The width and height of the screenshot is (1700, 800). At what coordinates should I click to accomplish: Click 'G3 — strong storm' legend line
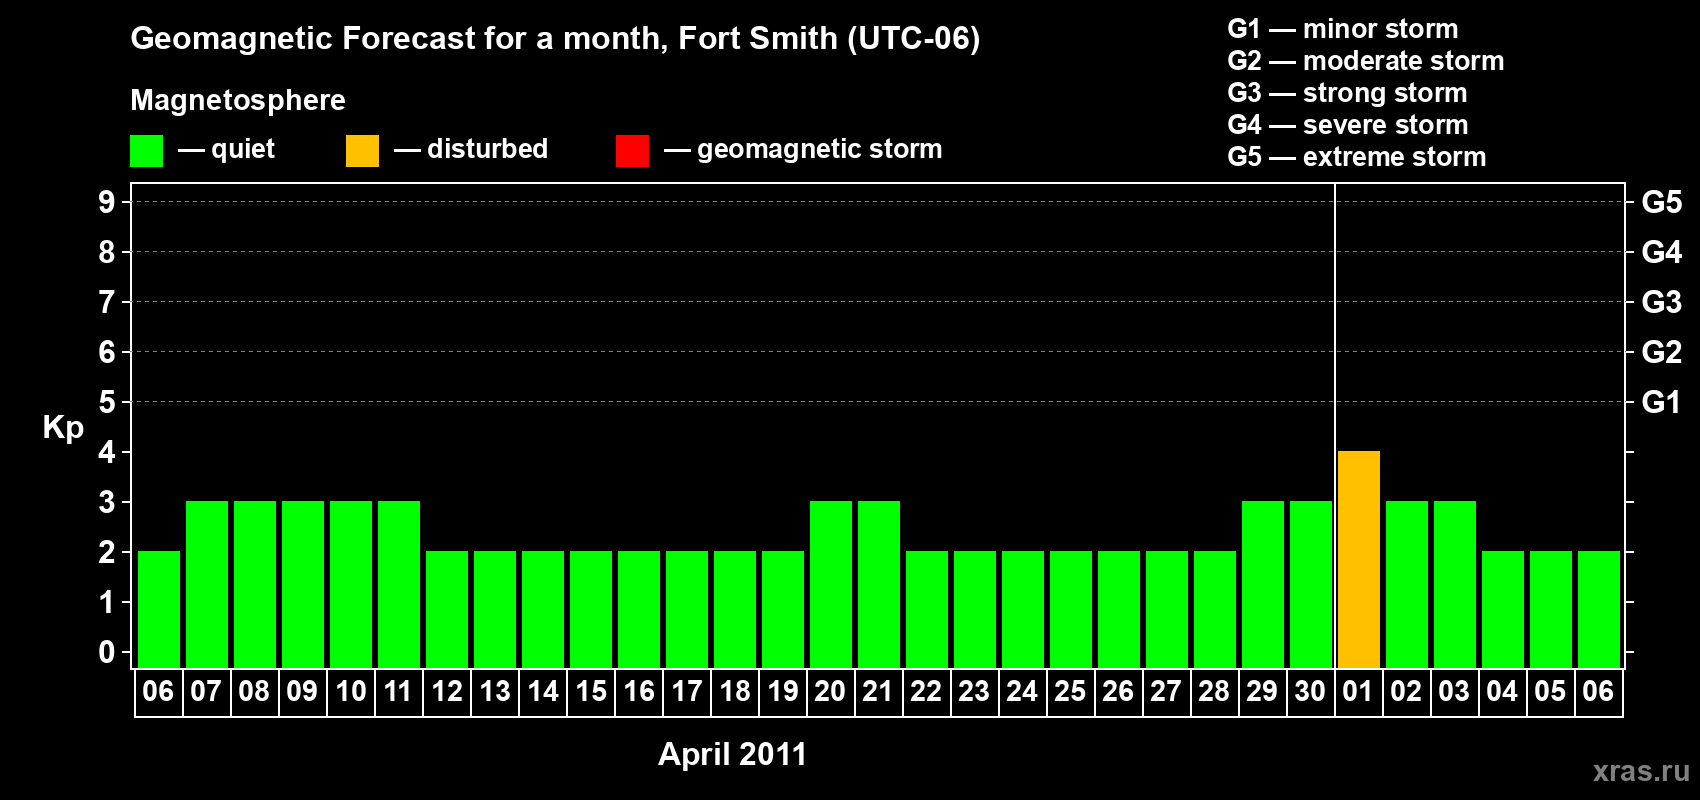point(1347,93)
